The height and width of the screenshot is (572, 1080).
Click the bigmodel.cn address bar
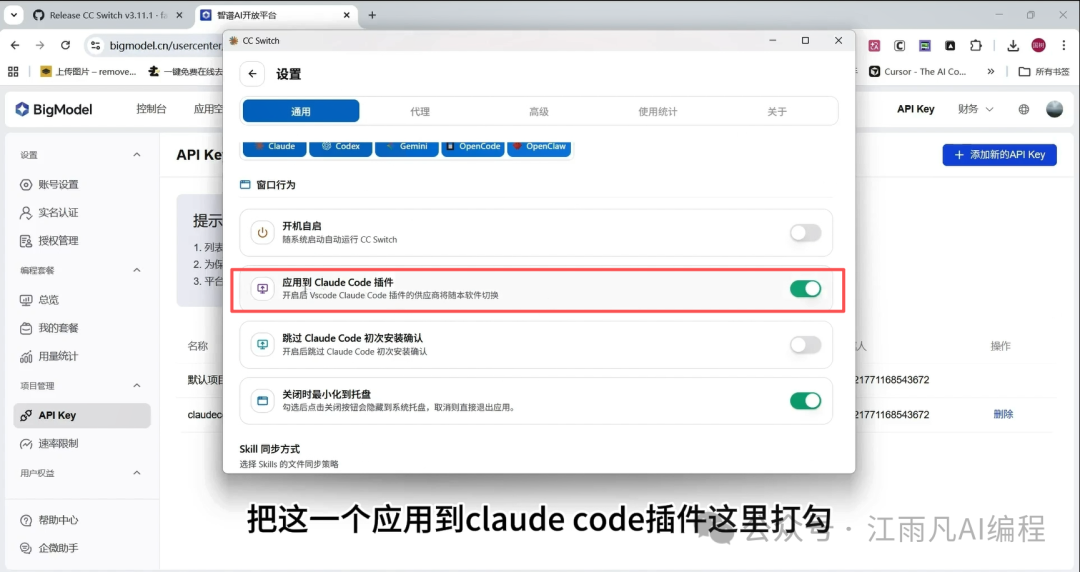coord(164,45)
